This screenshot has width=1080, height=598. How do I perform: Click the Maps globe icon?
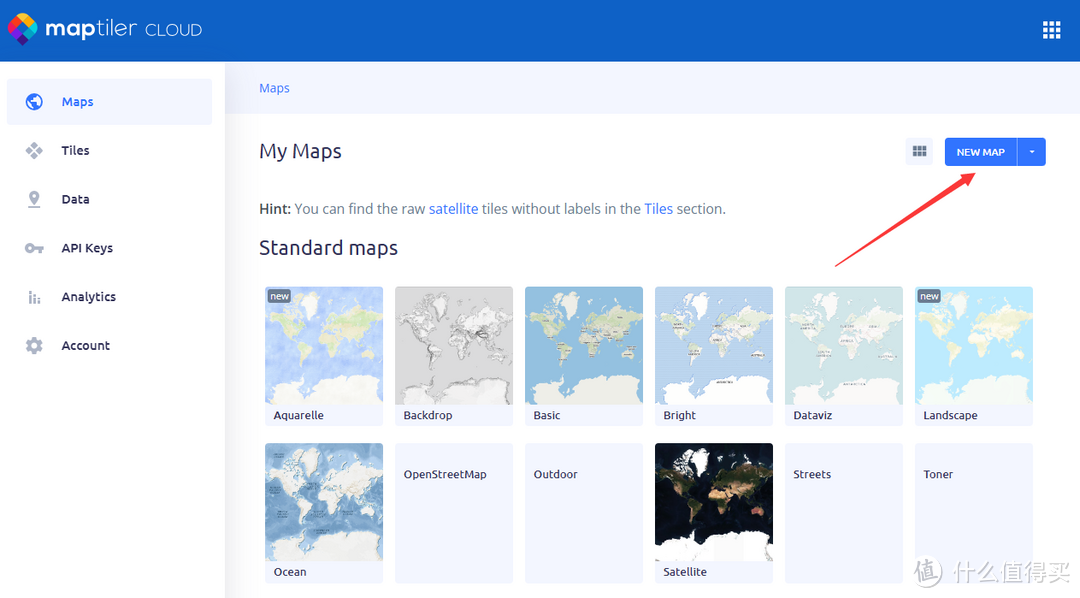coord(34,102)
